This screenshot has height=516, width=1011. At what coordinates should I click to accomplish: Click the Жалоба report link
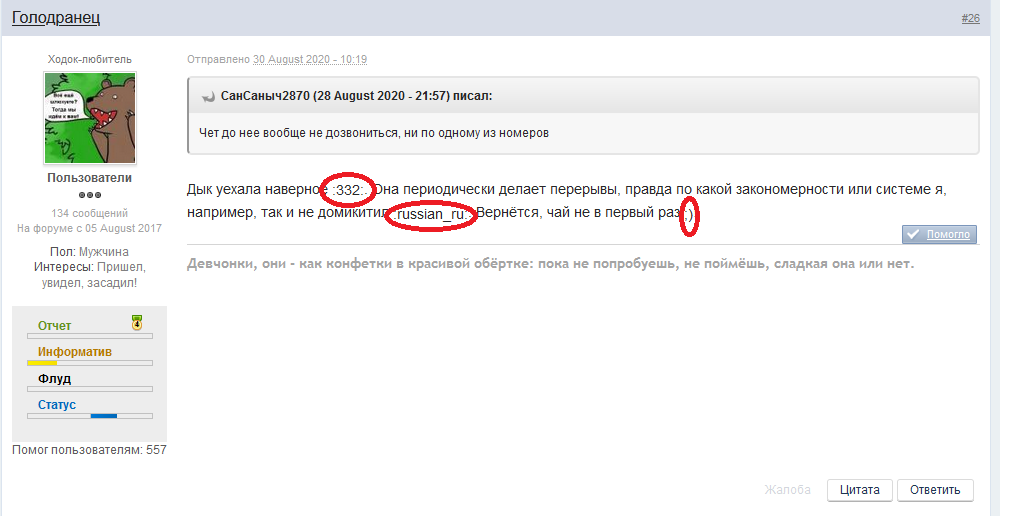(x=787, y=490)
